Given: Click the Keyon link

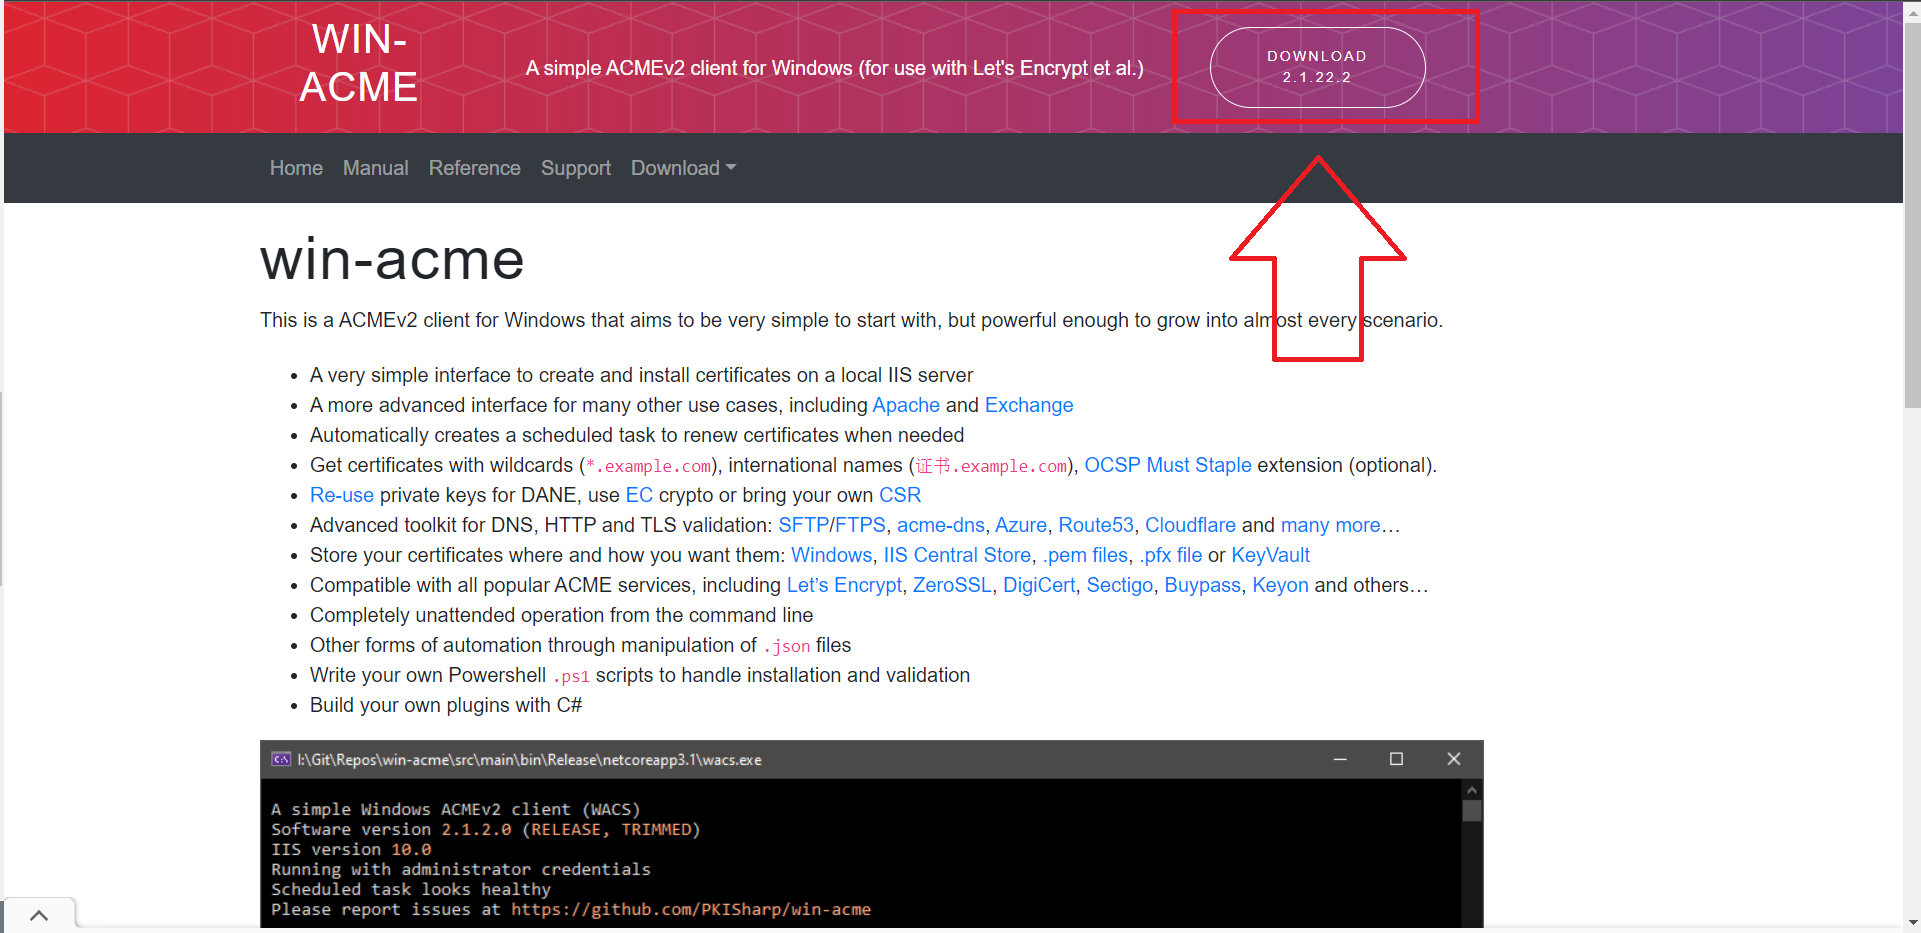Looking at the screenshot, I should (x=1280, y=585).
